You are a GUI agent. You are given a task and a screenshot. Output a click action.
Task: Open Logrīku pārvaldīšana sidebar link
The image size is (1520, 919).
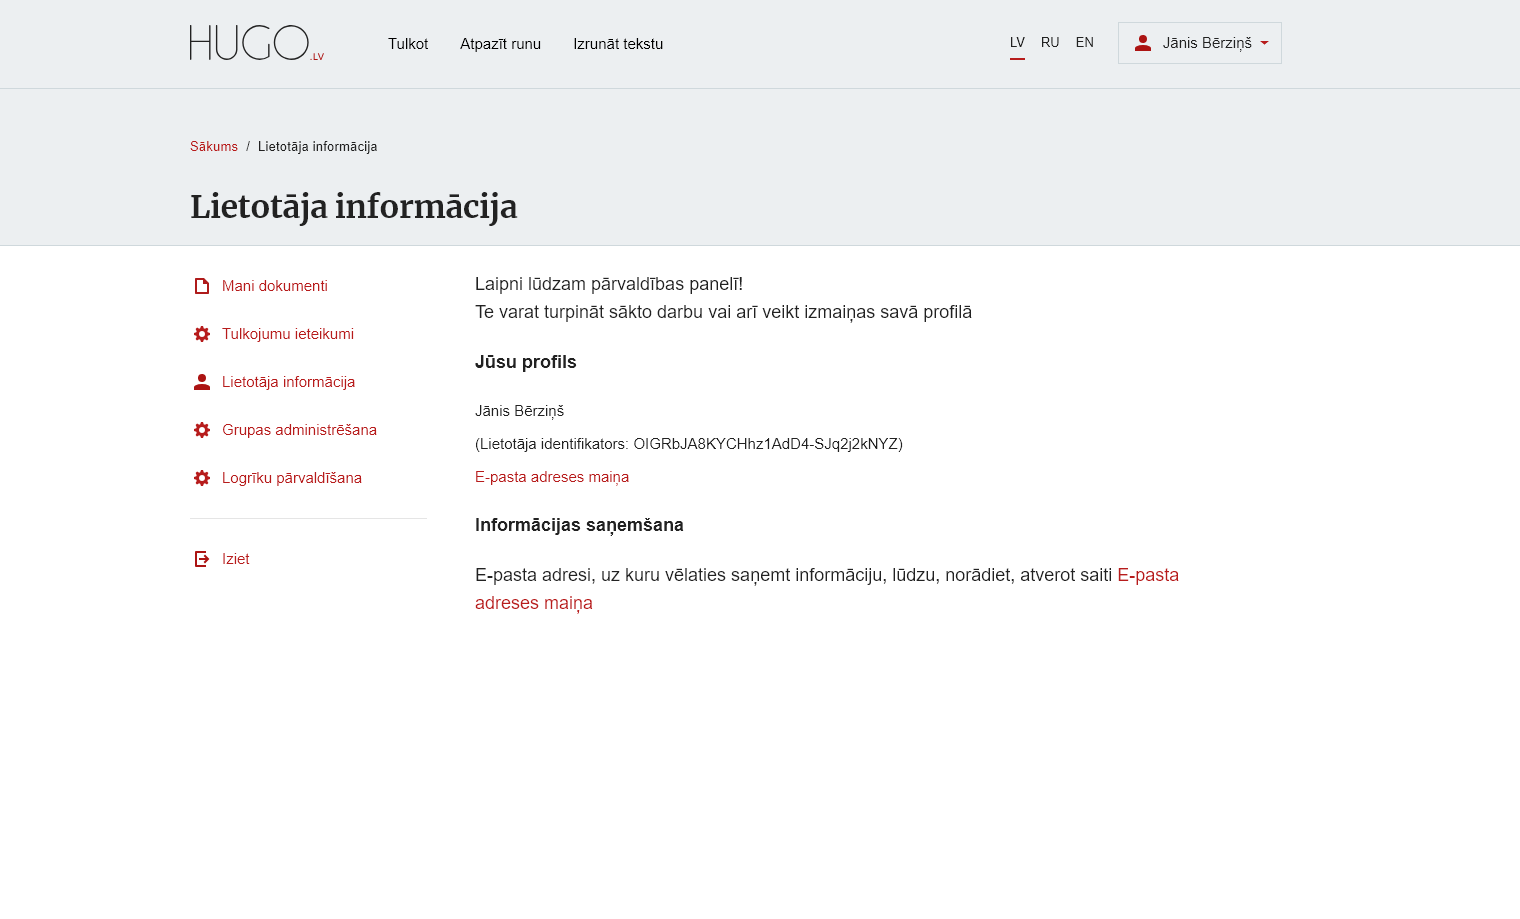(x=292, y=478)
